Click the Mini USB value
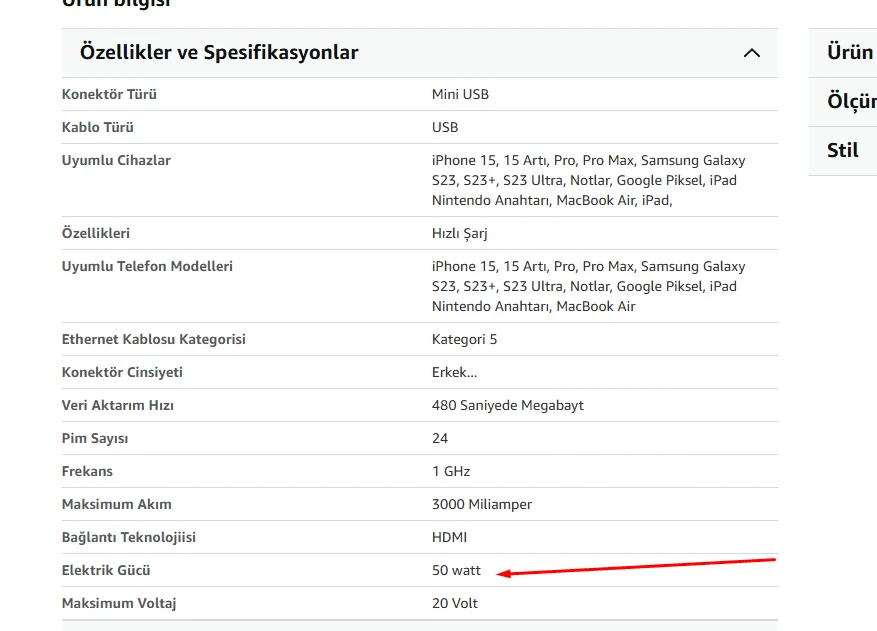 [460, 94]
